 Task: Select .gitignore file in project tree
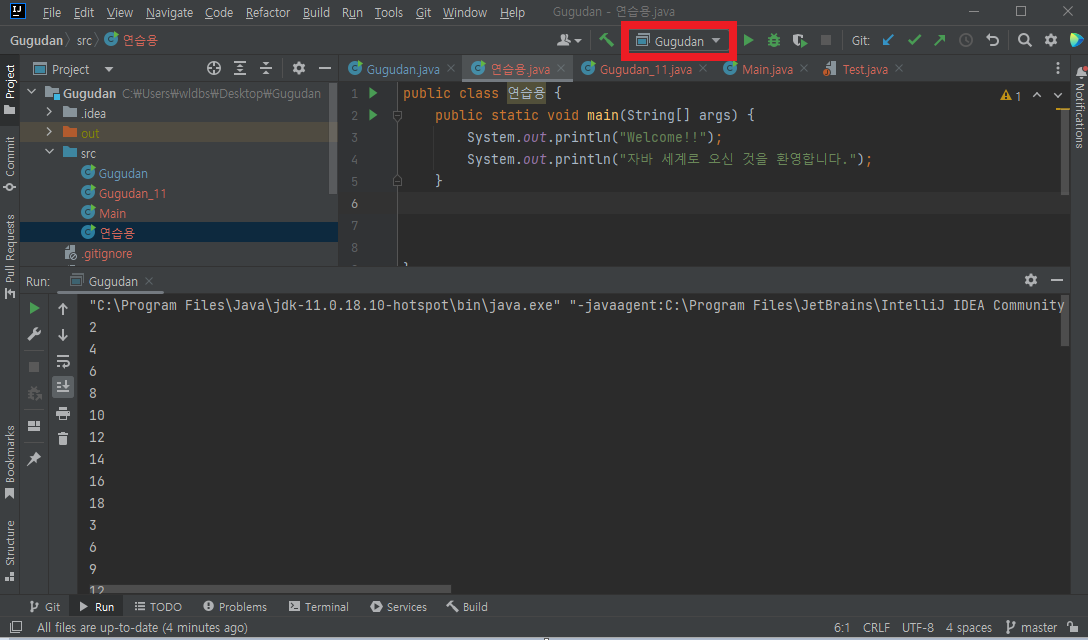click(107, 253)
